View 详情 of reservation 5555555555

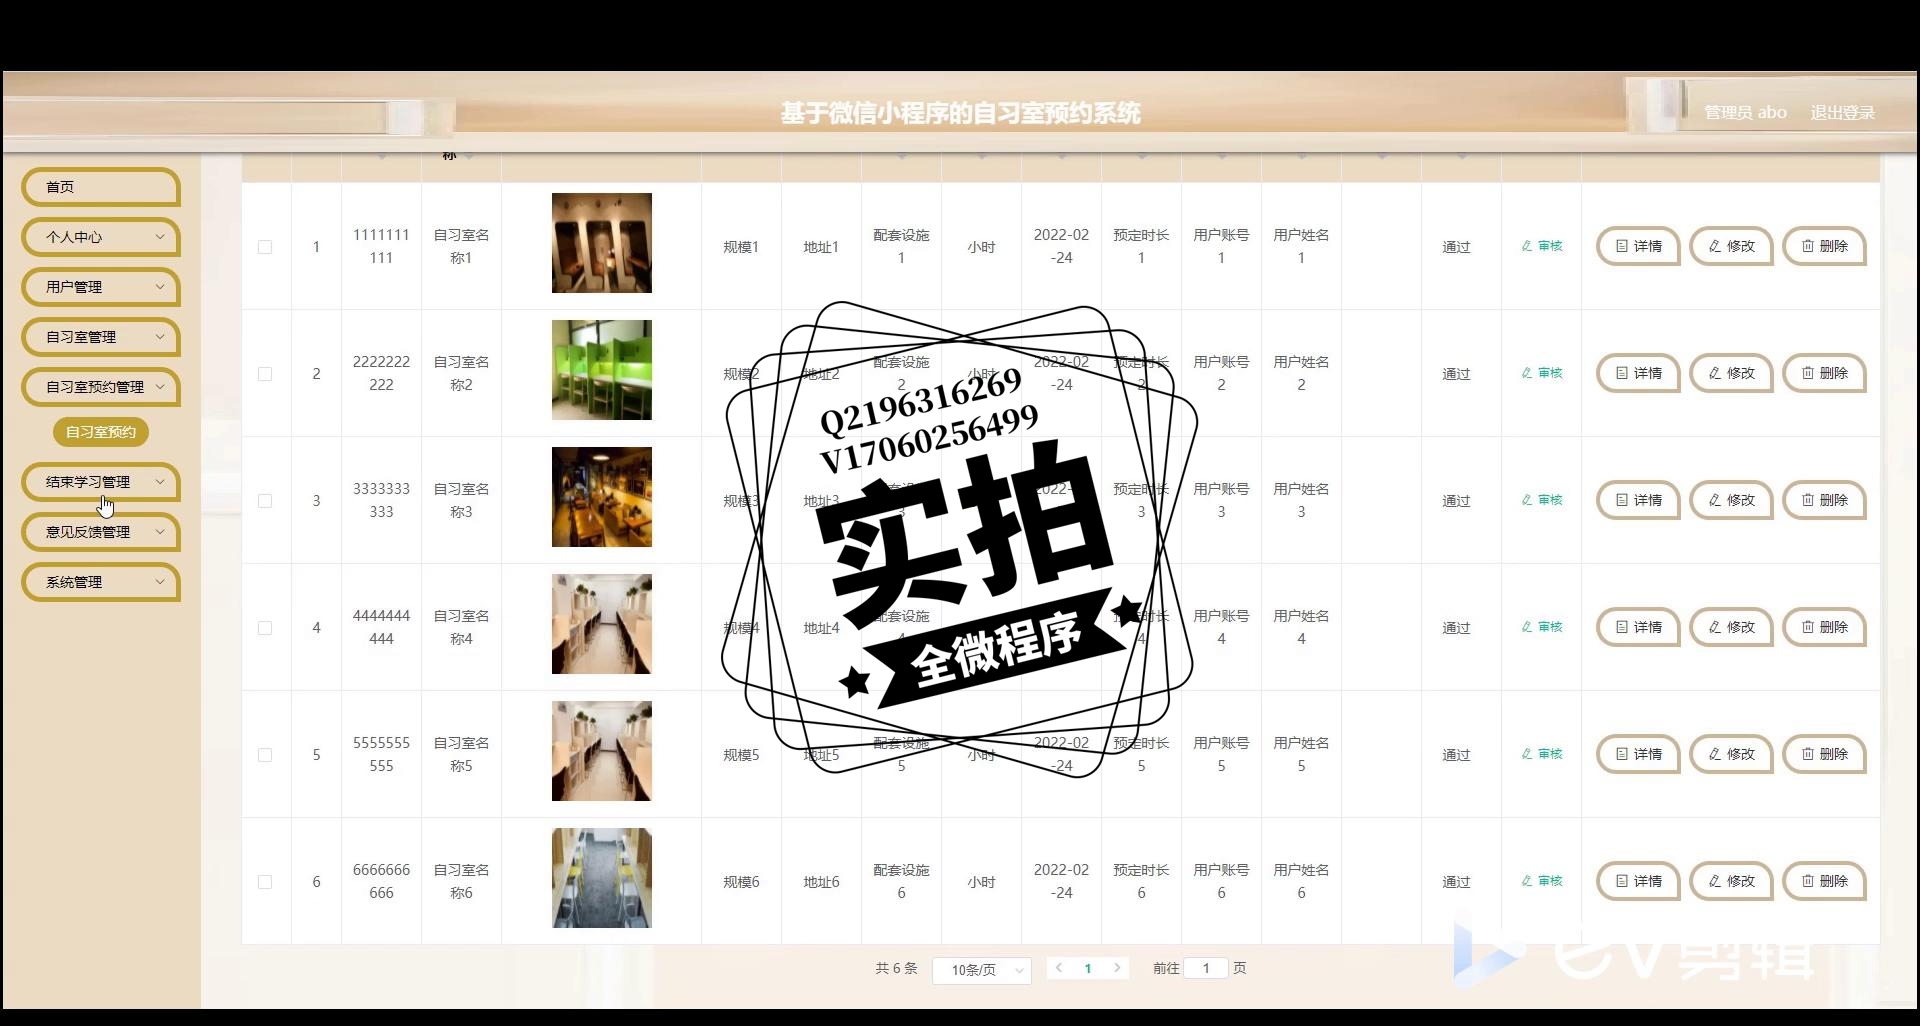point(1638,754)
